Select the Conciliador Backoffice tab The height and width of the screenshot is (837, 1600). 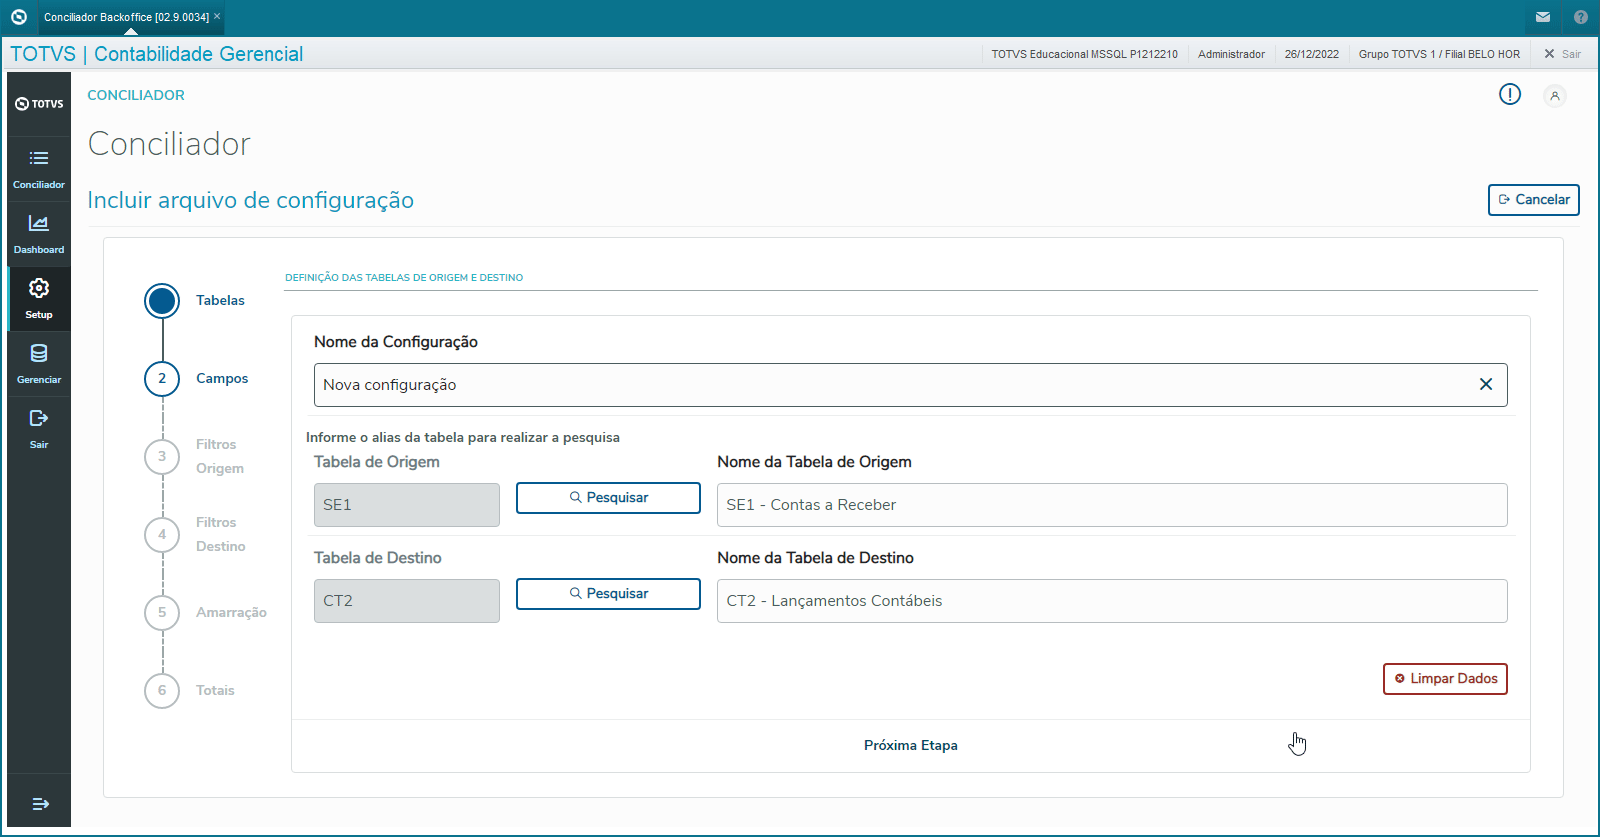point(126,17)
